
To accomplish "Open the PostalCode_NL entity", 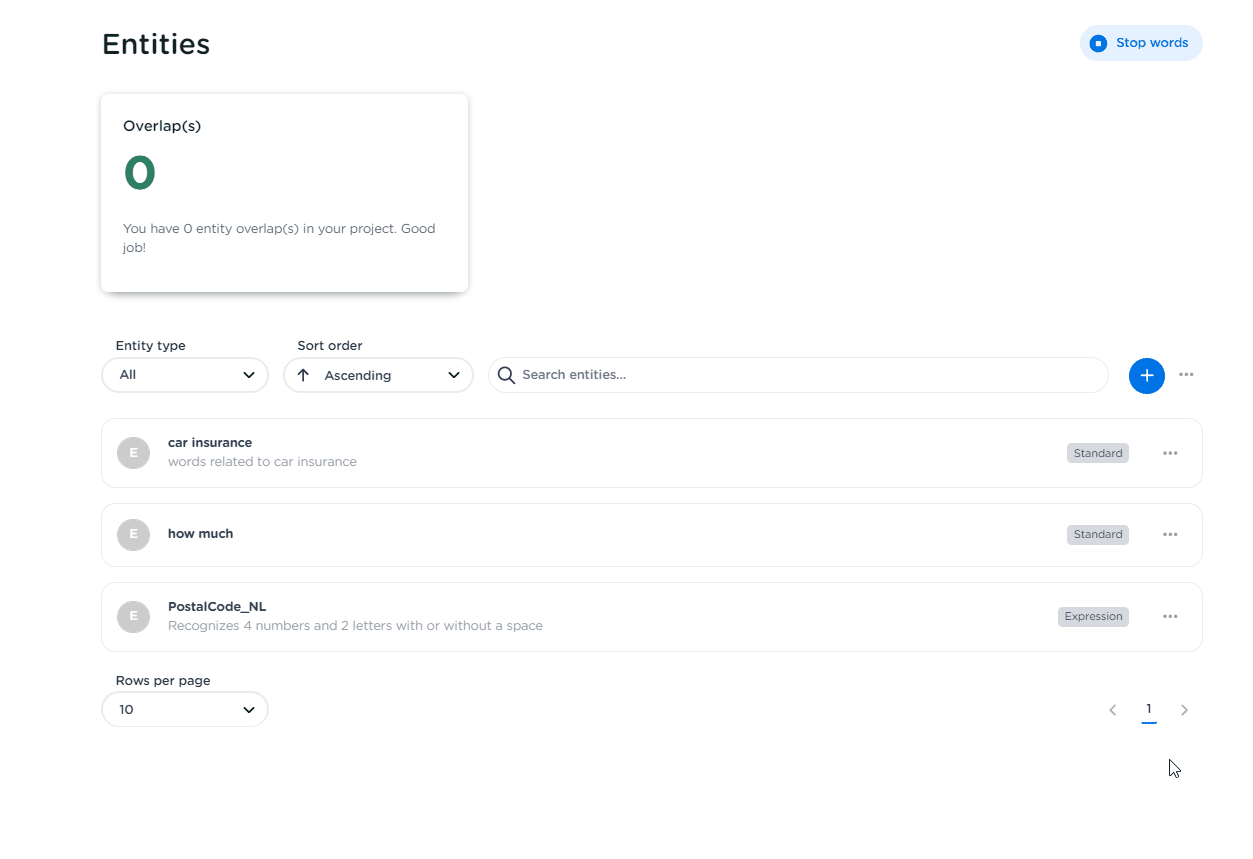I will pos(217,607).
